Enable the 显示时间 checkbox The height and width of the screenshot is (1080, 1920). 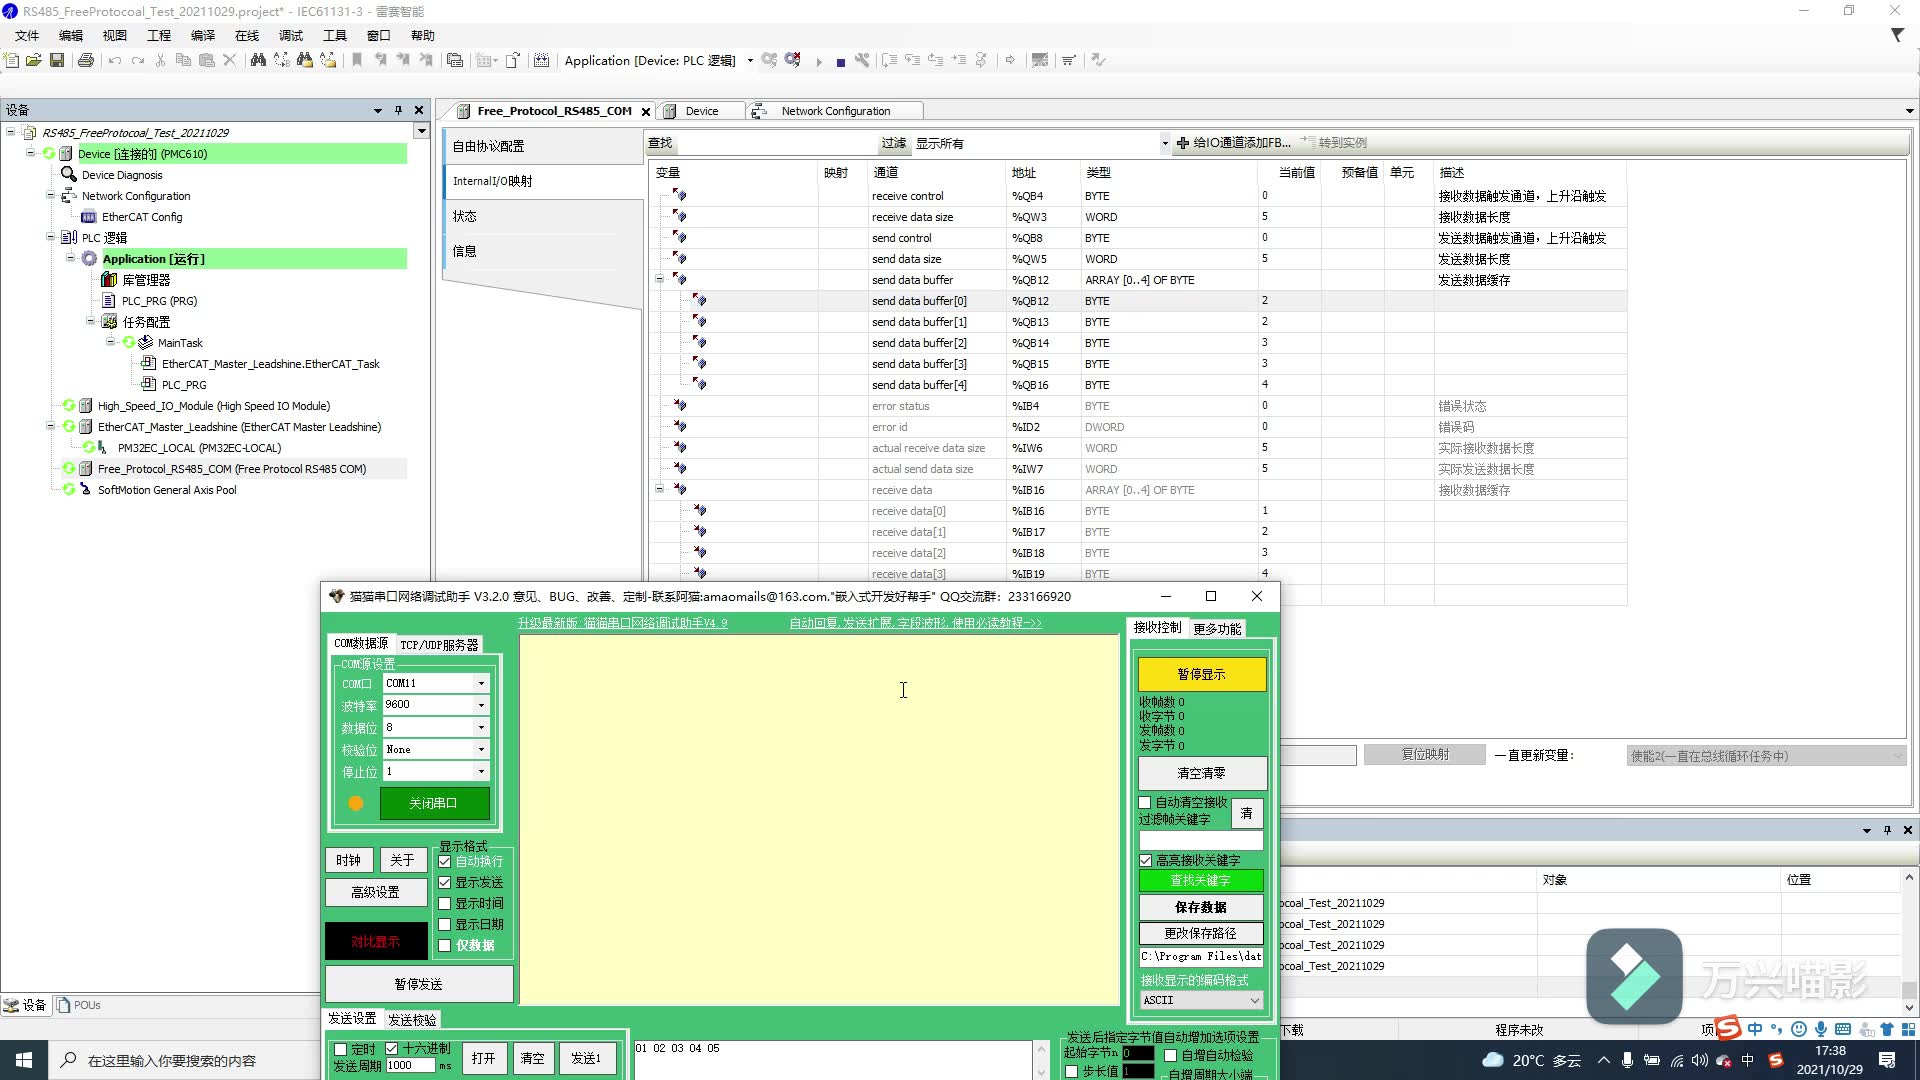[445, 903]
